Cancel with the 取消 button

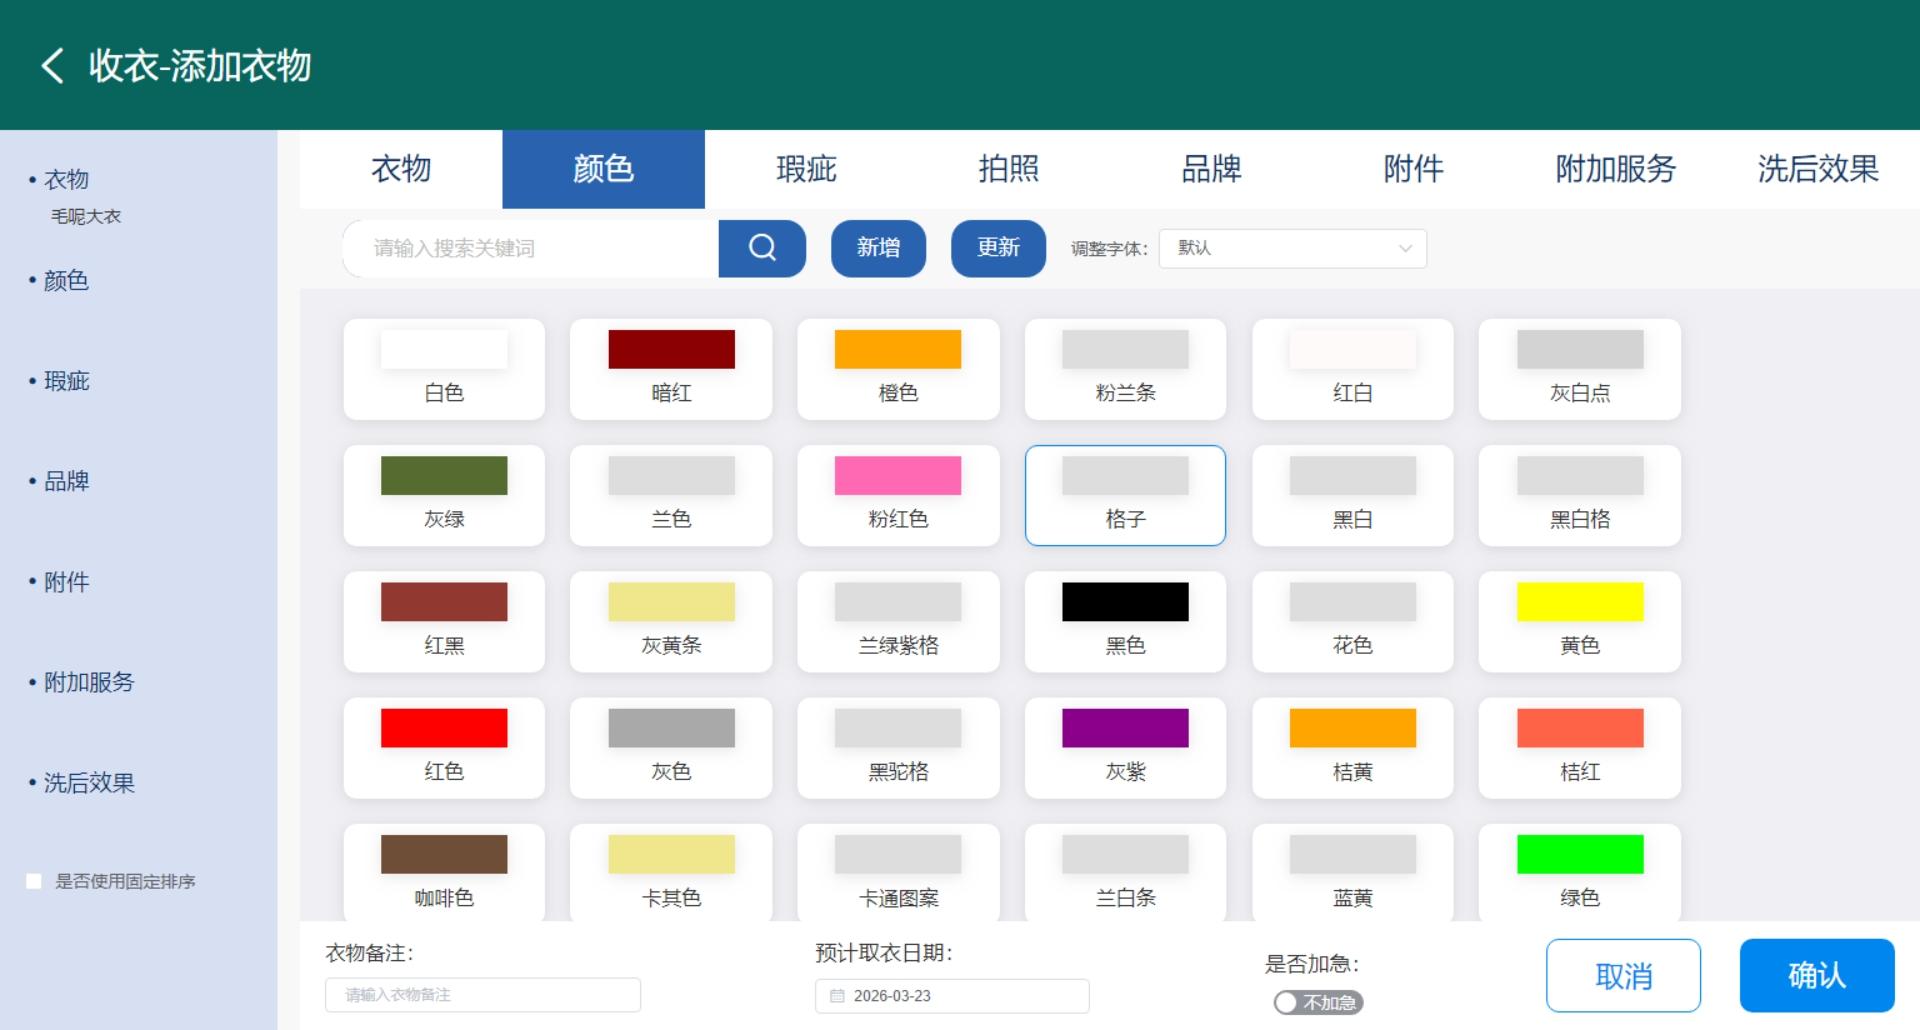click(x=1623, y=975)
